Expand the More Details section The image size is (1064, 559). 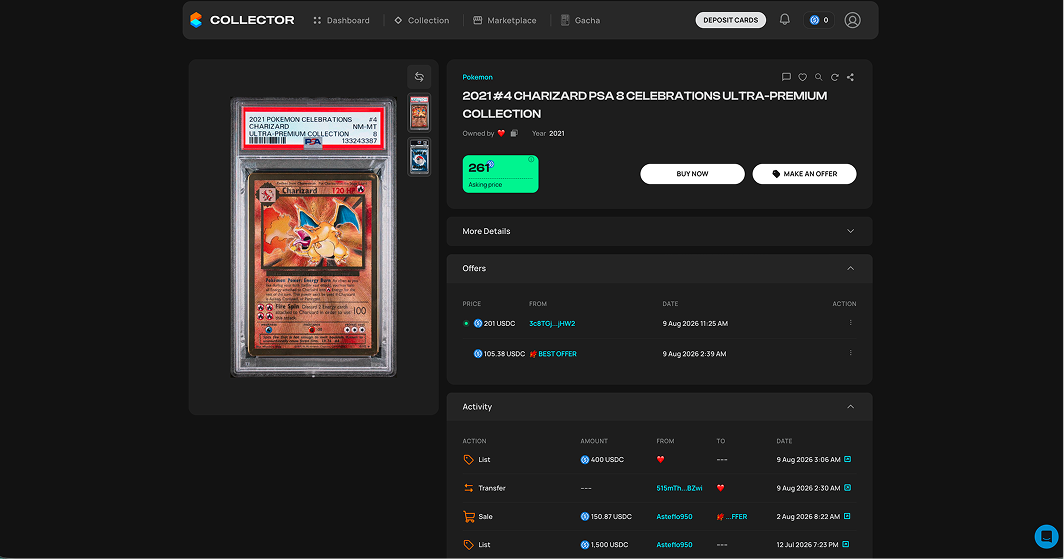tap(659, 231)
